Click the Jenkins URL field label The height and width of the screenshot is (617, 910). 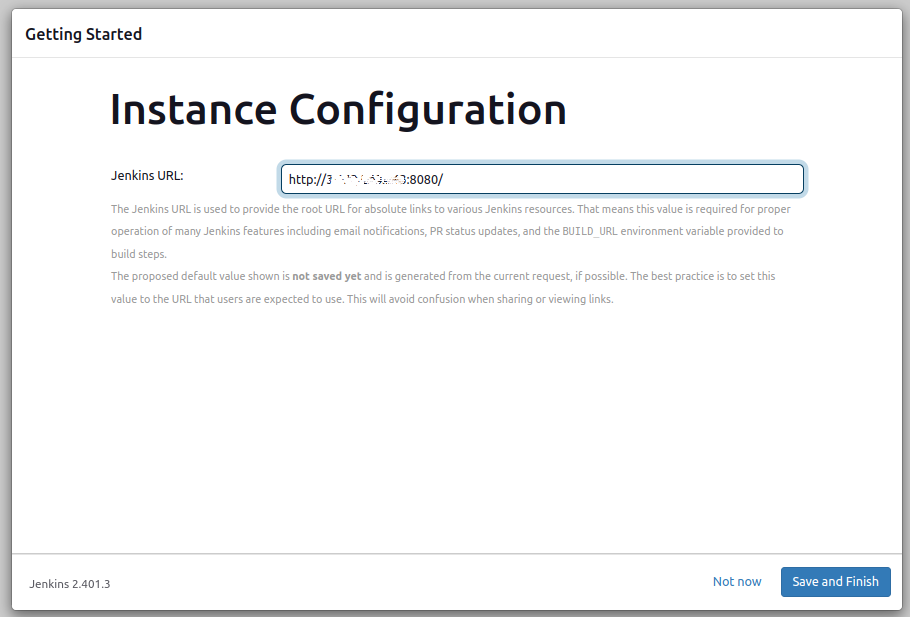click(148, 175)
